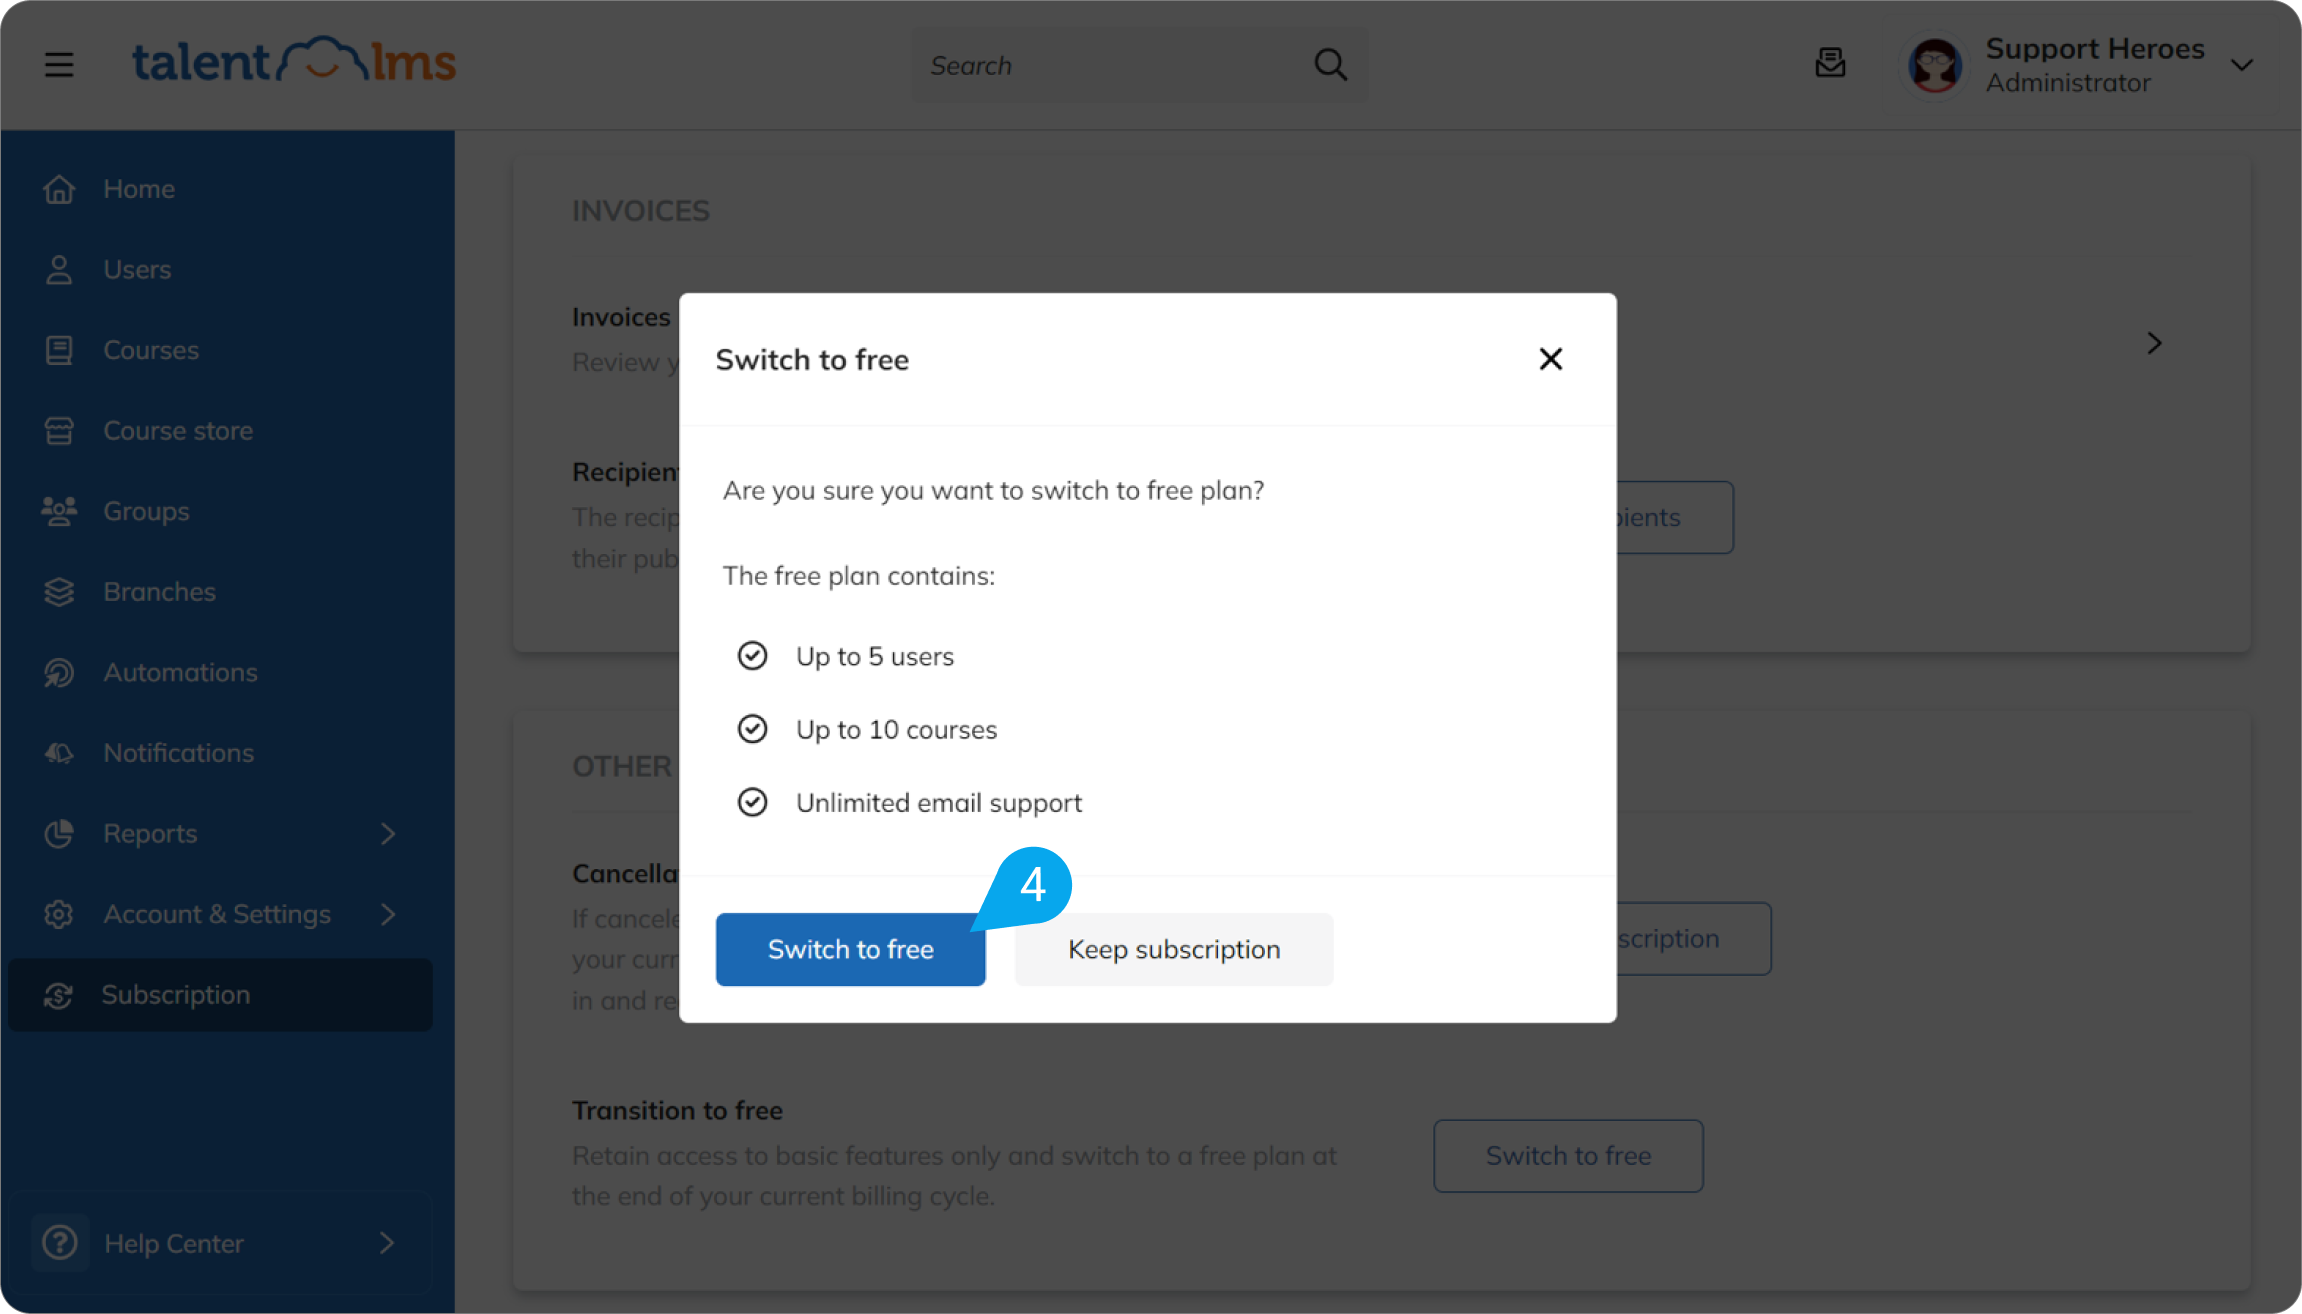2302x1314 pixels.
Task: Expand Account & Settings chevron
Action: click(x=388, y=914)
